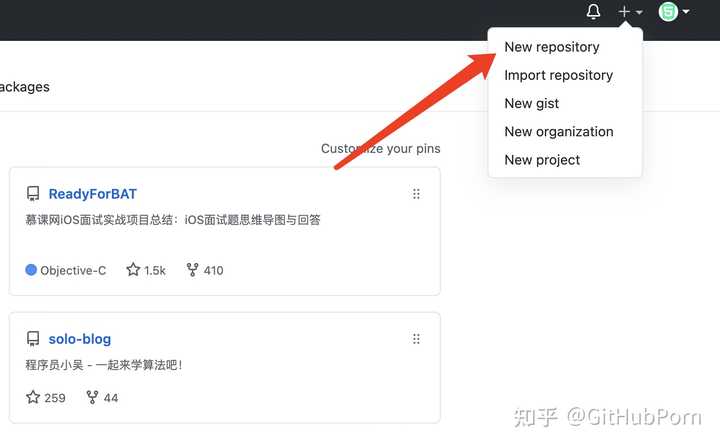Click the repo icon beside ReadyForBAT

(x=33, y=194)
